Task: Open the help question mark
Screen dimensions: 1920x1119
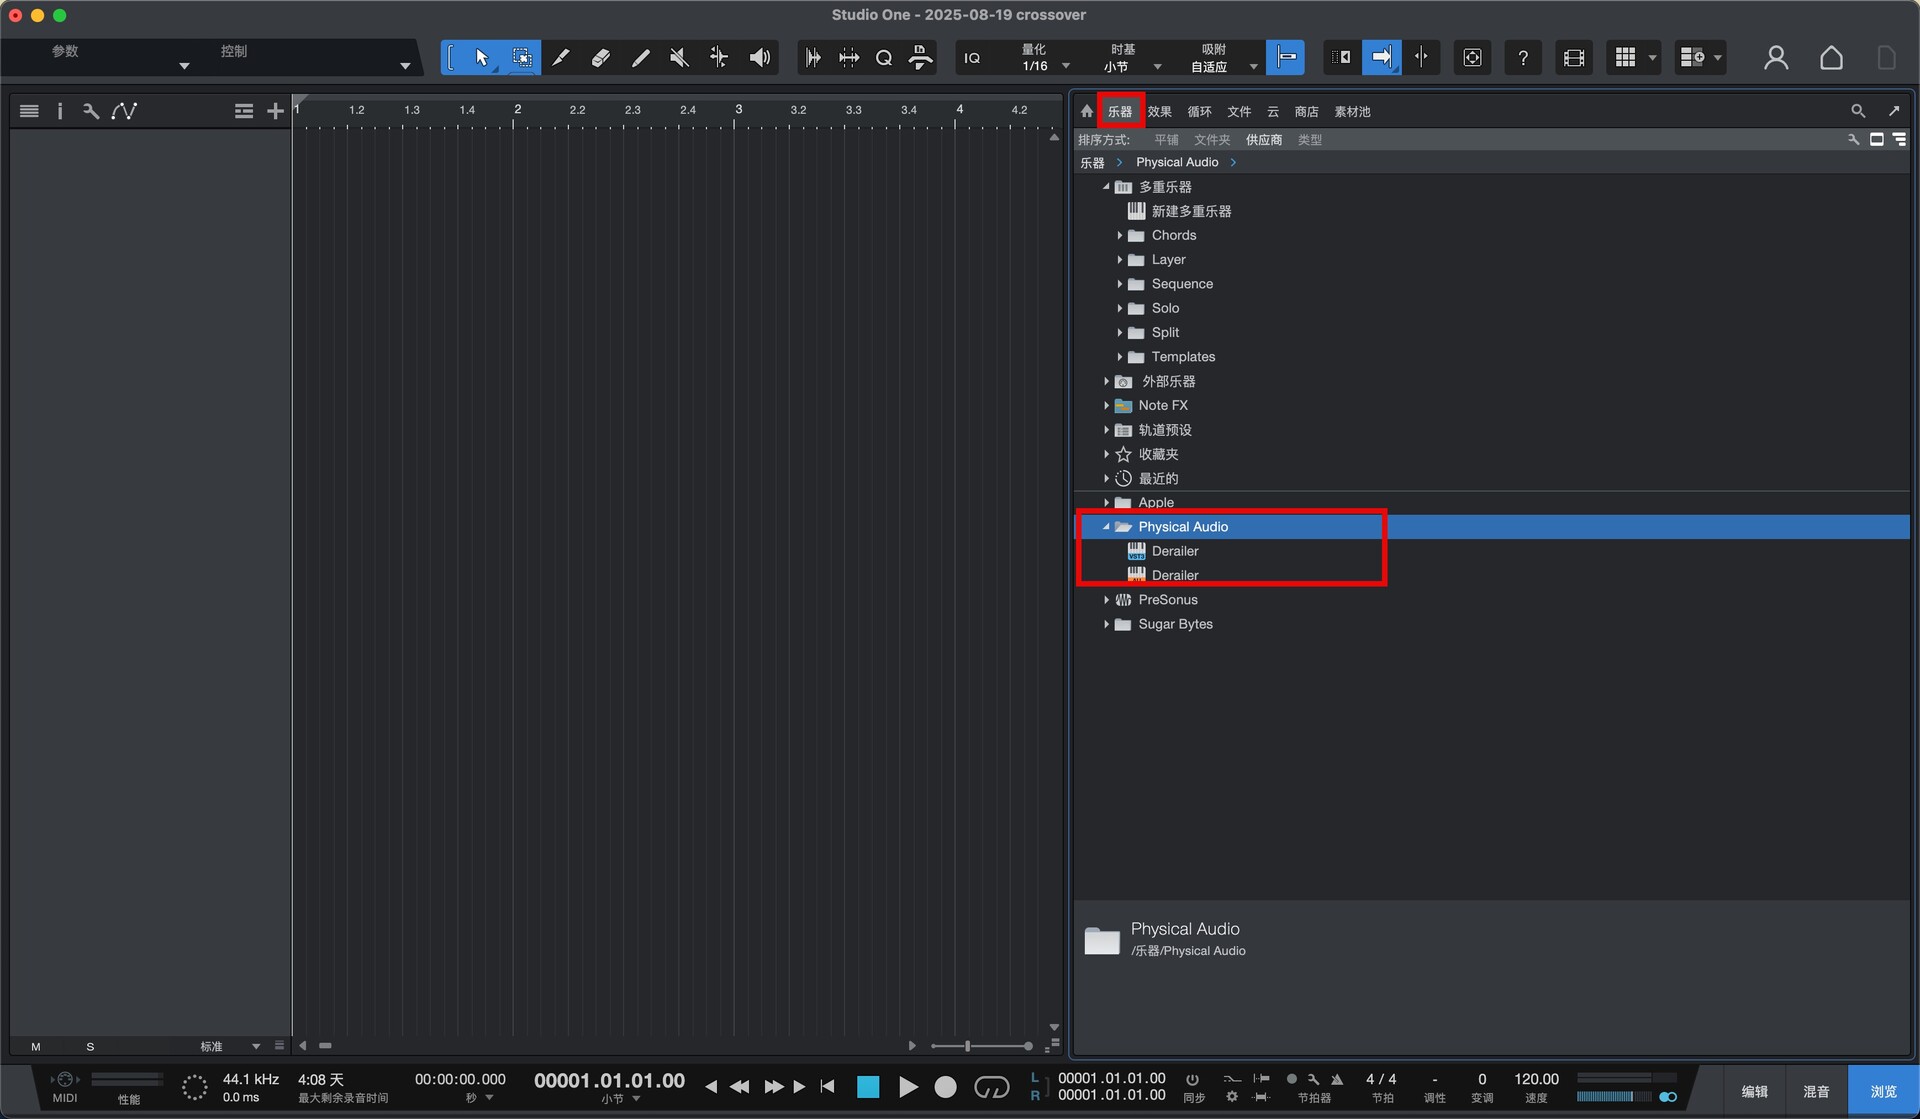Action: click(1523, 58)
